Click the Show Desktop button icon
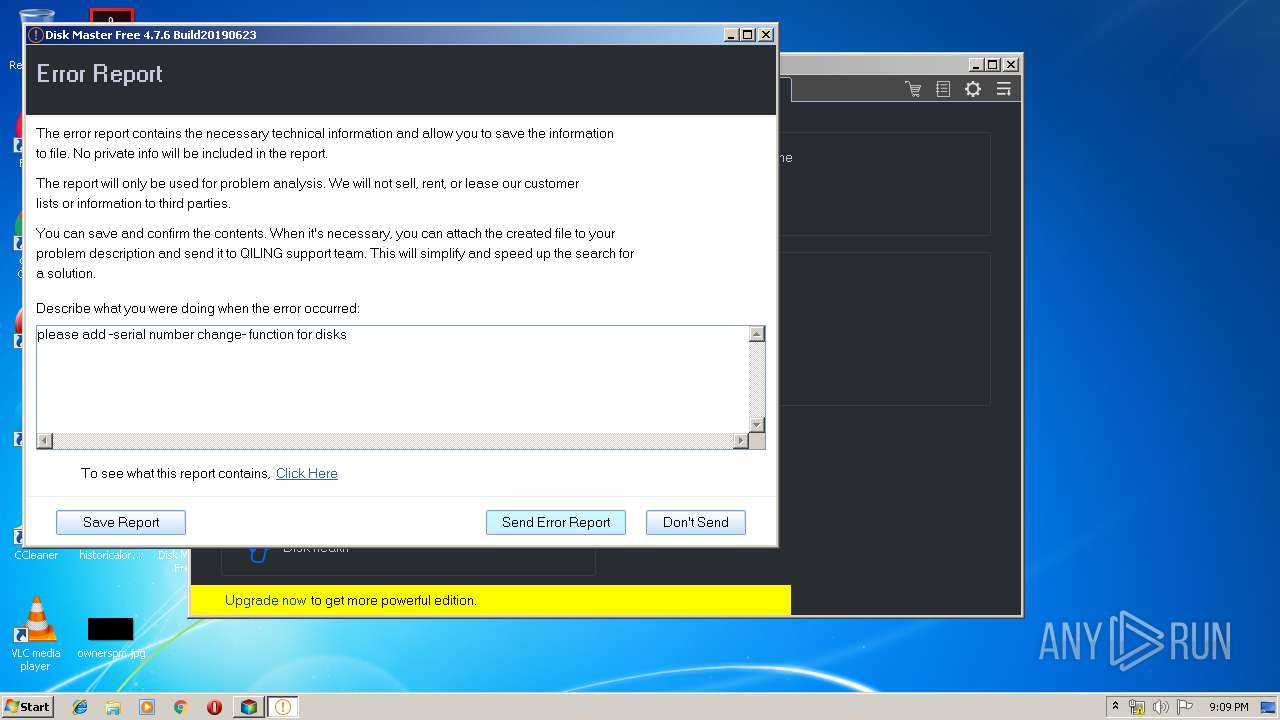Viewport: 1280px width, 720px height. [1269, 707]
